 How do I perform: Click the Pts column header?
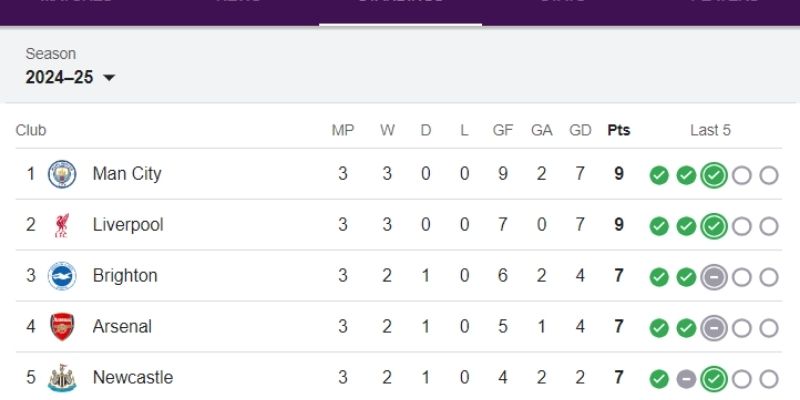[619, 130]
